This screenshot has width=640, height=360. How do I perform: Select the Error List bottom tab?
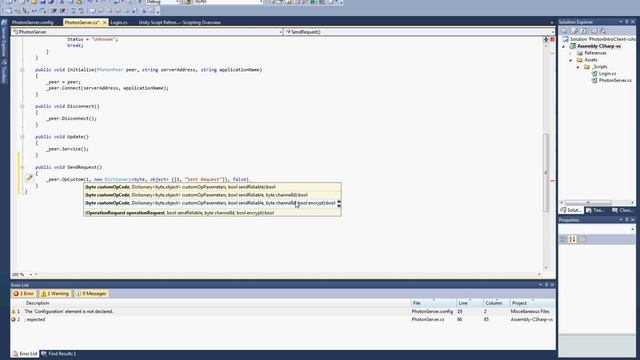coord(25,354)
